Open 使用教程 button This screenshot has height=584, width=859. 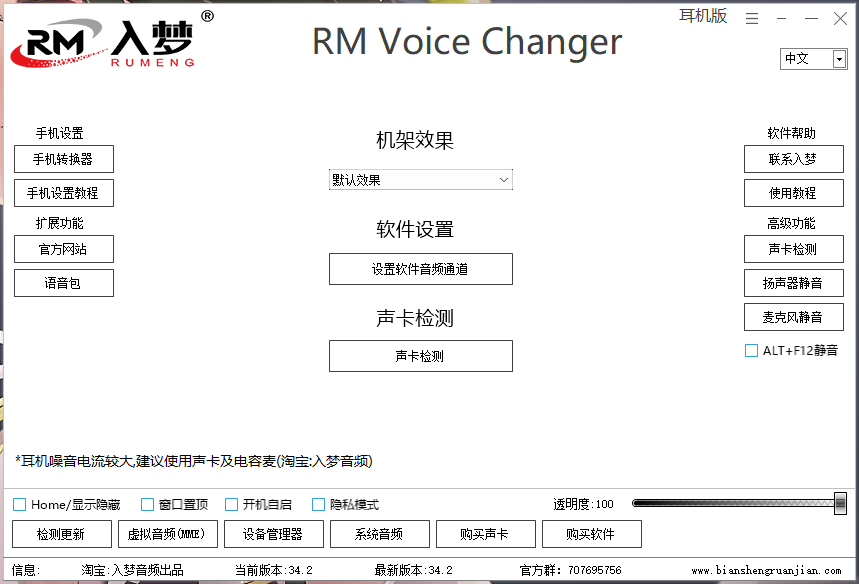pyautogui.click(x=794, y=193)
